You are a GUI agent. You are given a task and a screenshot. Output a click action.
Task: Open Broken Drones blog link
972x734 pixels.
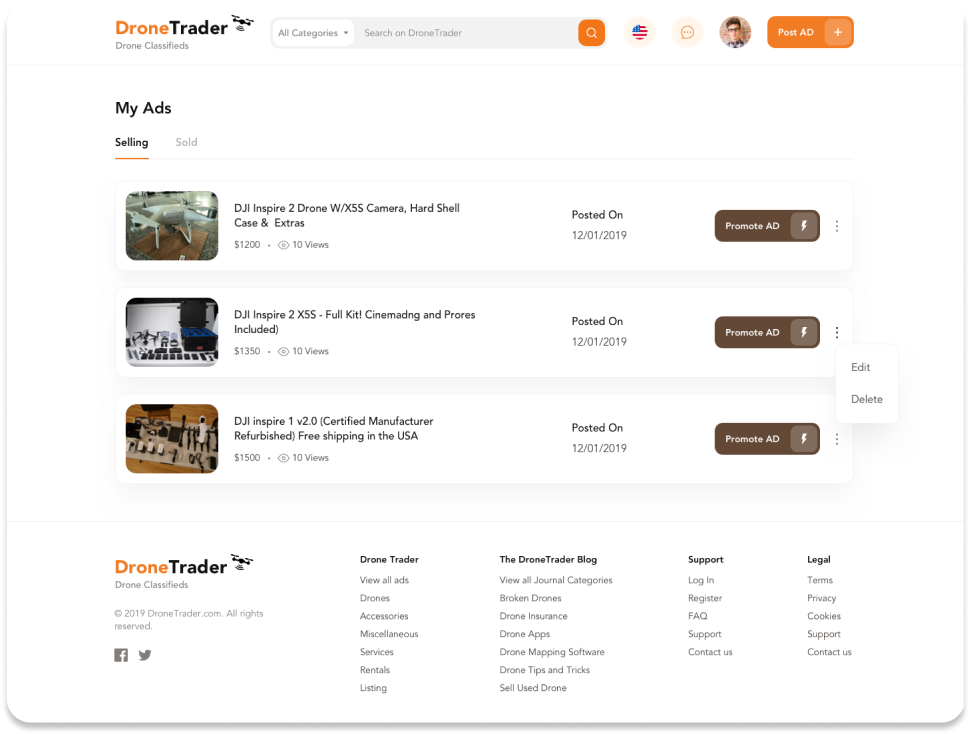tap(531, 598)
